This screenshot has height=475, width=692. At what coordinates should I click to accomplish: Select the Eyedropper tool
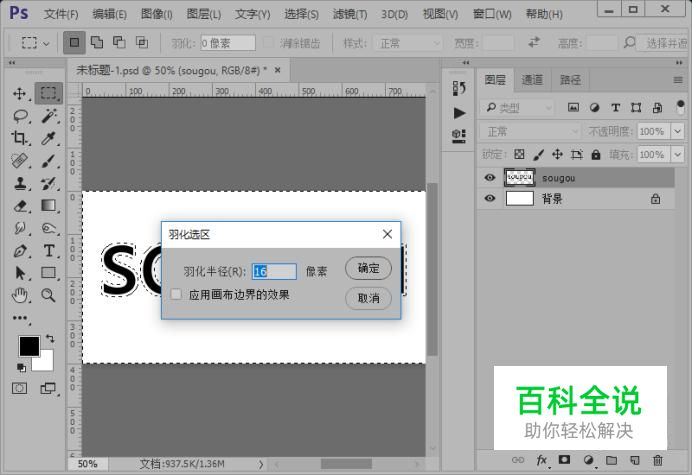(x=49, y=138)
